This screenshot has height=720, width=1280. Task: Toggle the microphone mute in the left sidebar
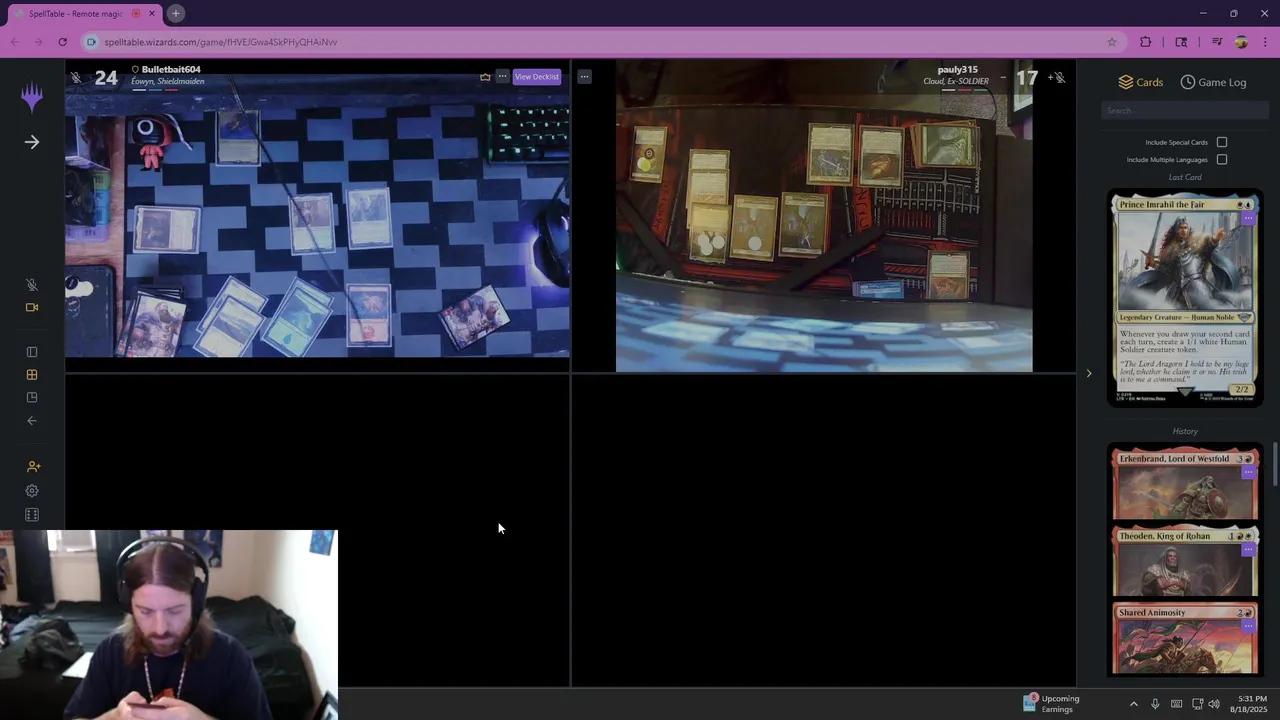click(x=32, y=285)
